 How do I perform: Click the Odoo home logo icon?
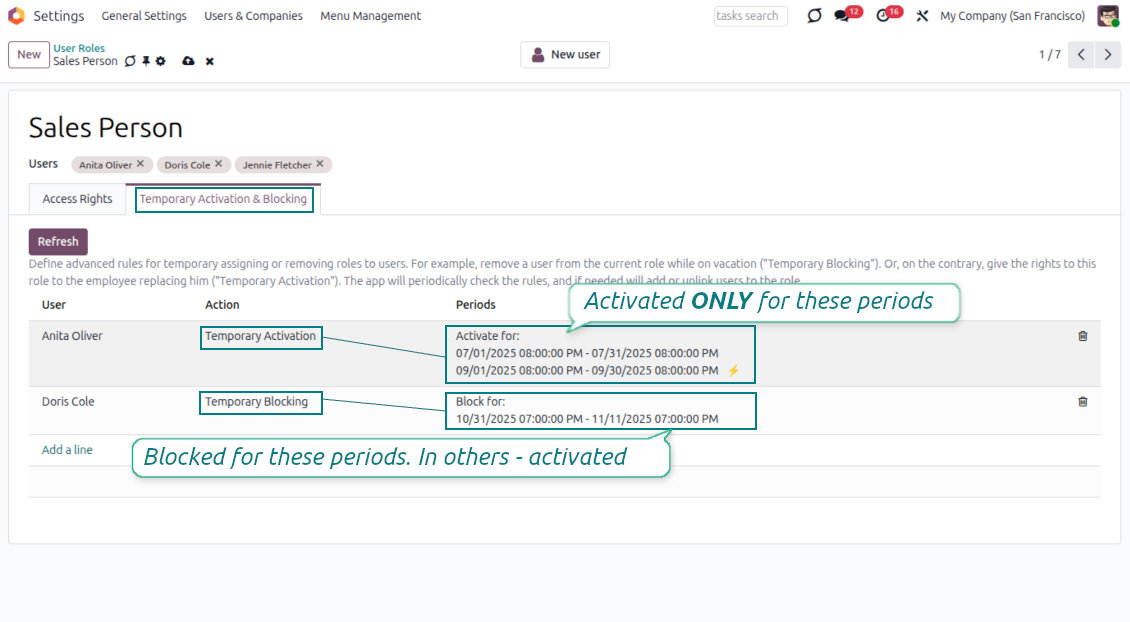(x=16, y=16)
